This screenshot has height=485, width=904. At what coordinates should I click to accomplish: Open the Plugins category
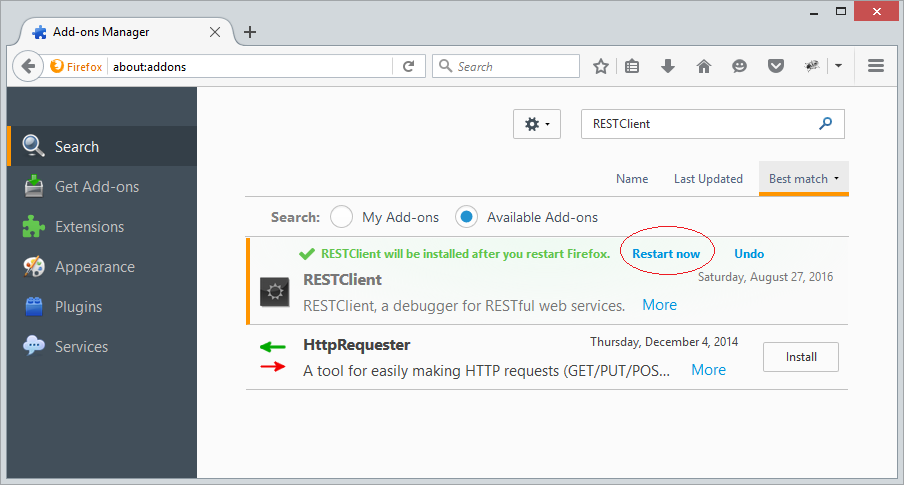[x=103, y=307]
